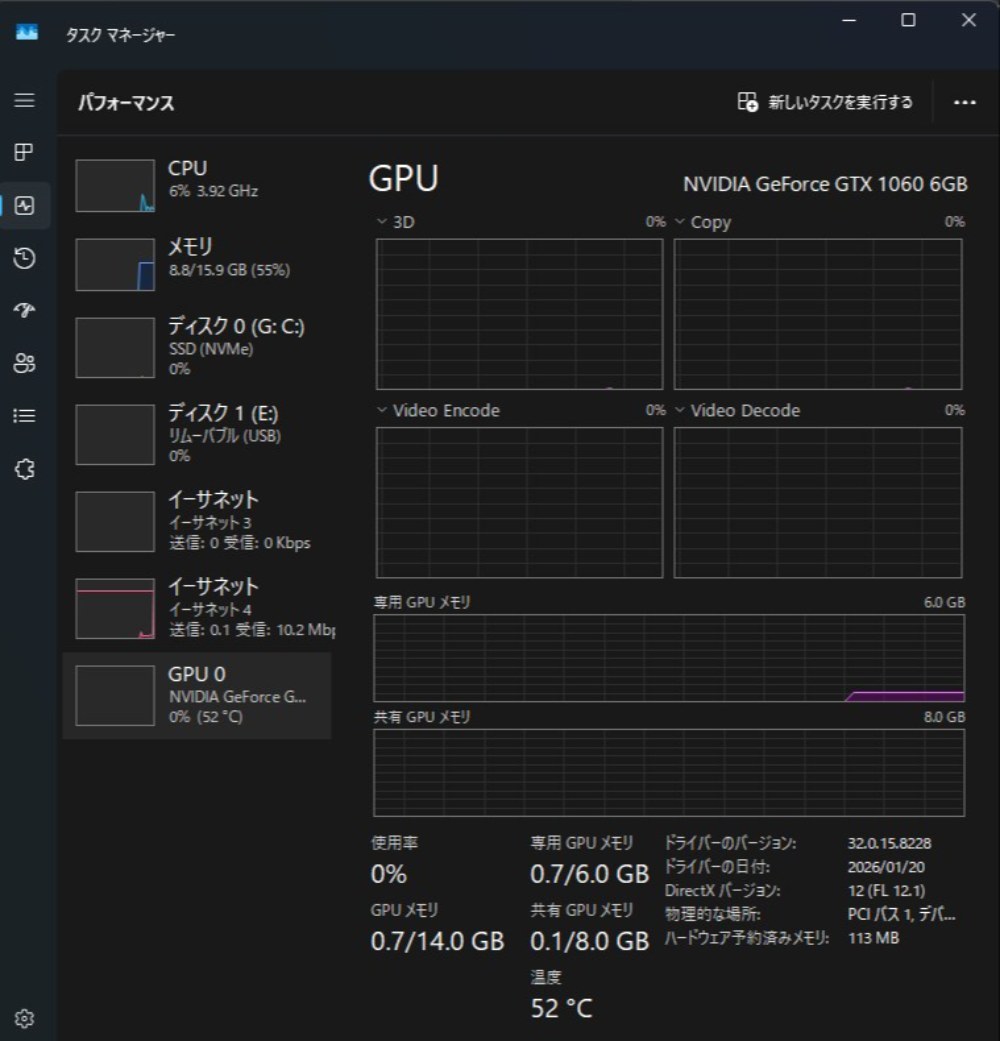Open the Services puzzle-piece icon
This screenshot has height=1041, width=1000.
[x=25, y=469]
